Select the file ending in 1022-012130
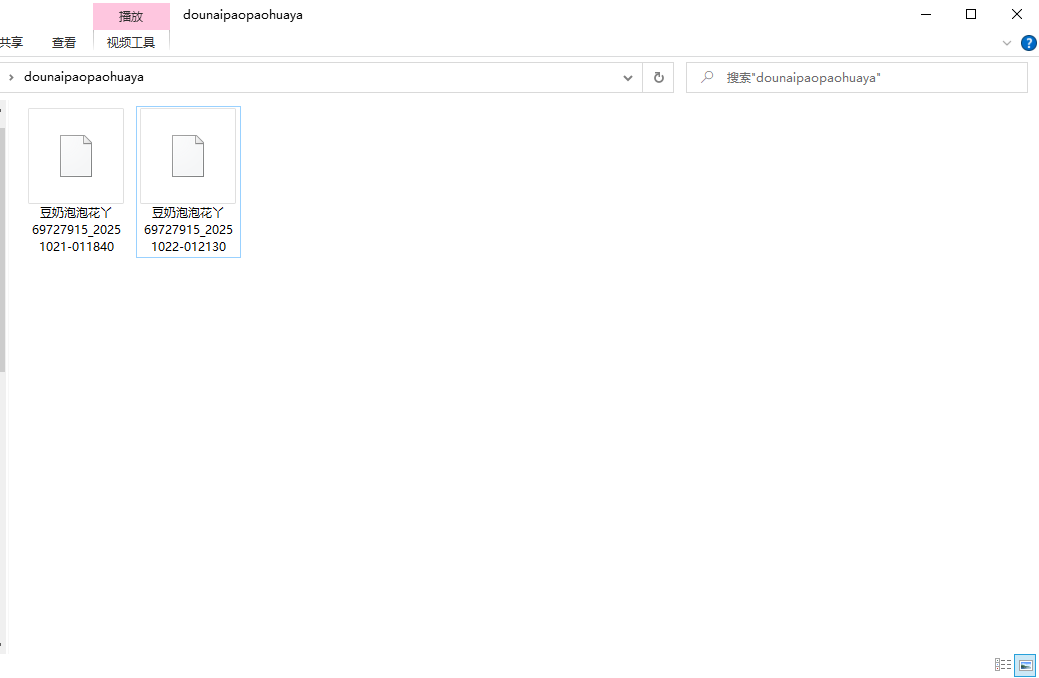 188,156
